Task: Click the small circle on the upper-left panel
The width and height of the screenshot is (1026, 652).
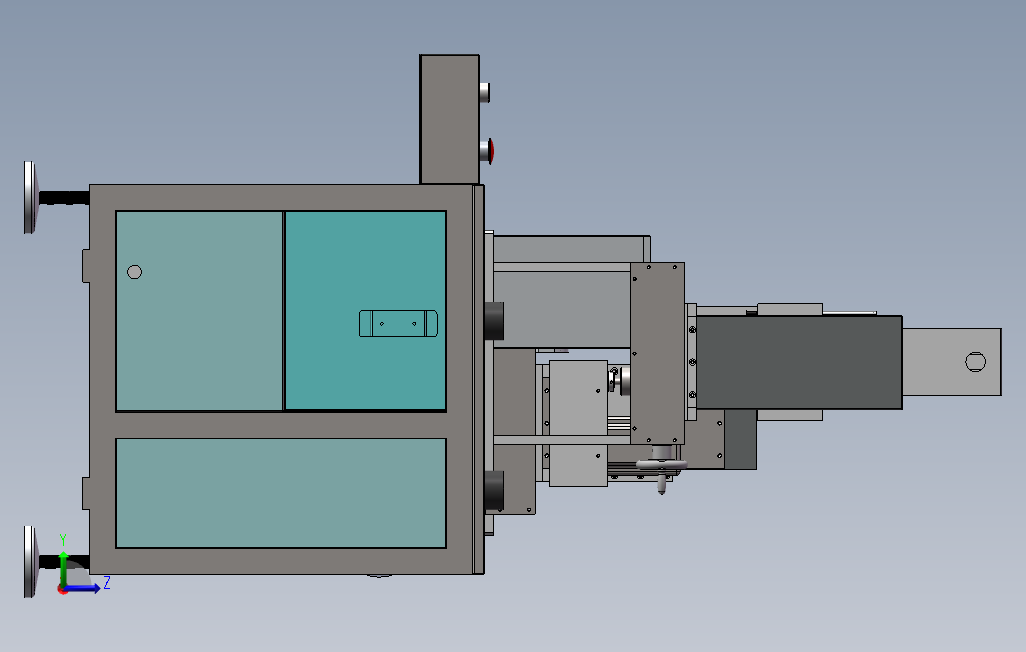Action: pos(134,272)
